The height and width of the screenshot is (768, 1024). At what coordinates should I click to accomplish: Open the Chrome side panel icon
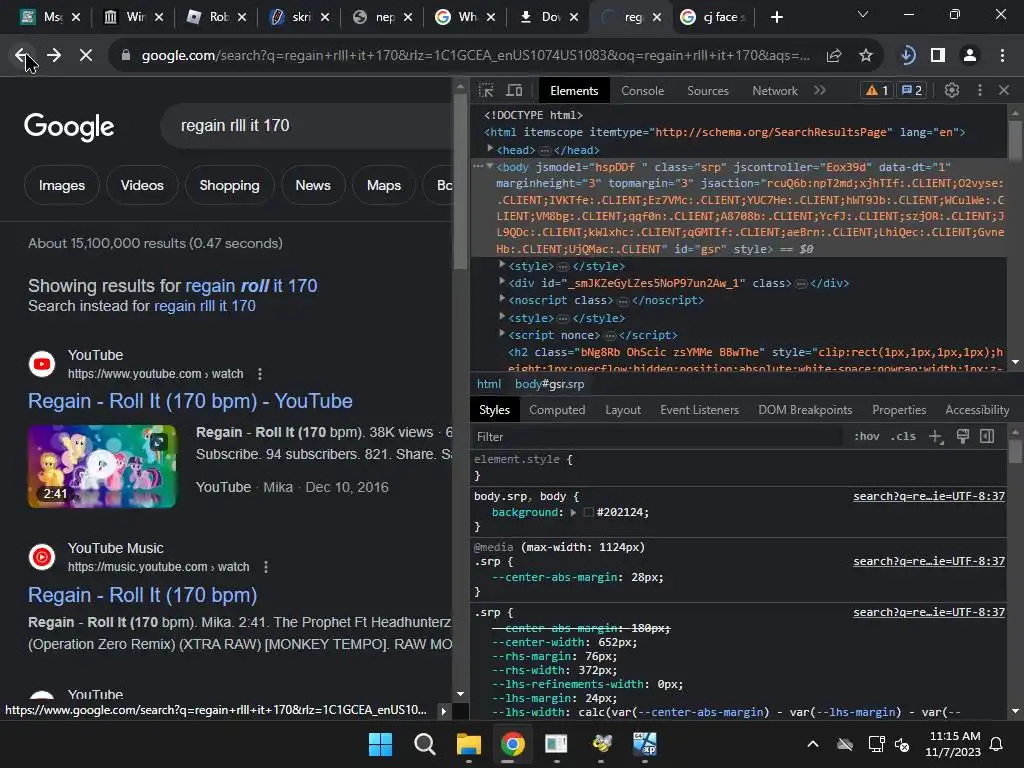pyautogui.click(x=938, y=56)
